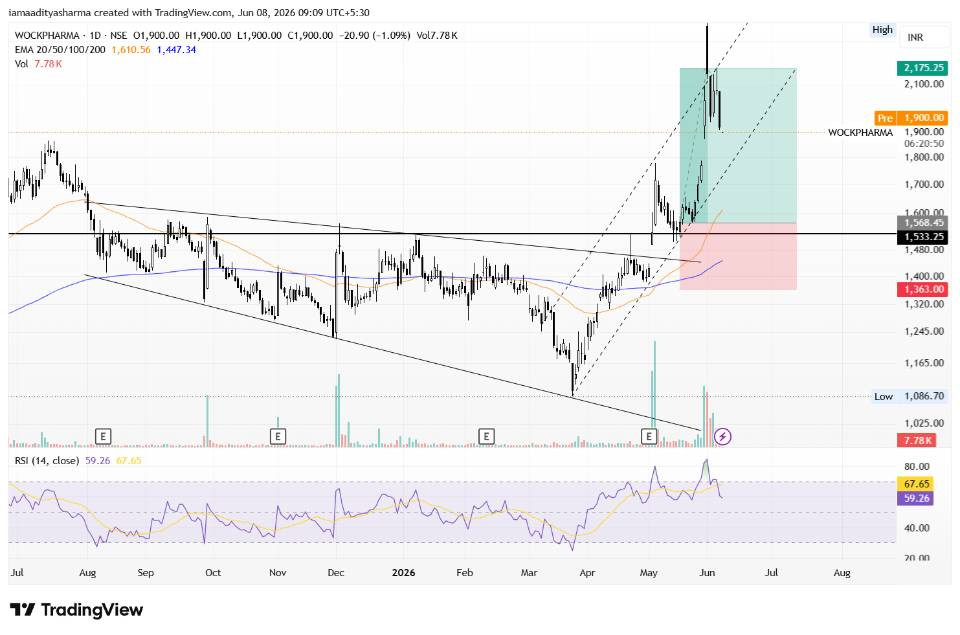
Task: Click the −20.90 (−1.09%) change value
Action: (x=375, y=36)
